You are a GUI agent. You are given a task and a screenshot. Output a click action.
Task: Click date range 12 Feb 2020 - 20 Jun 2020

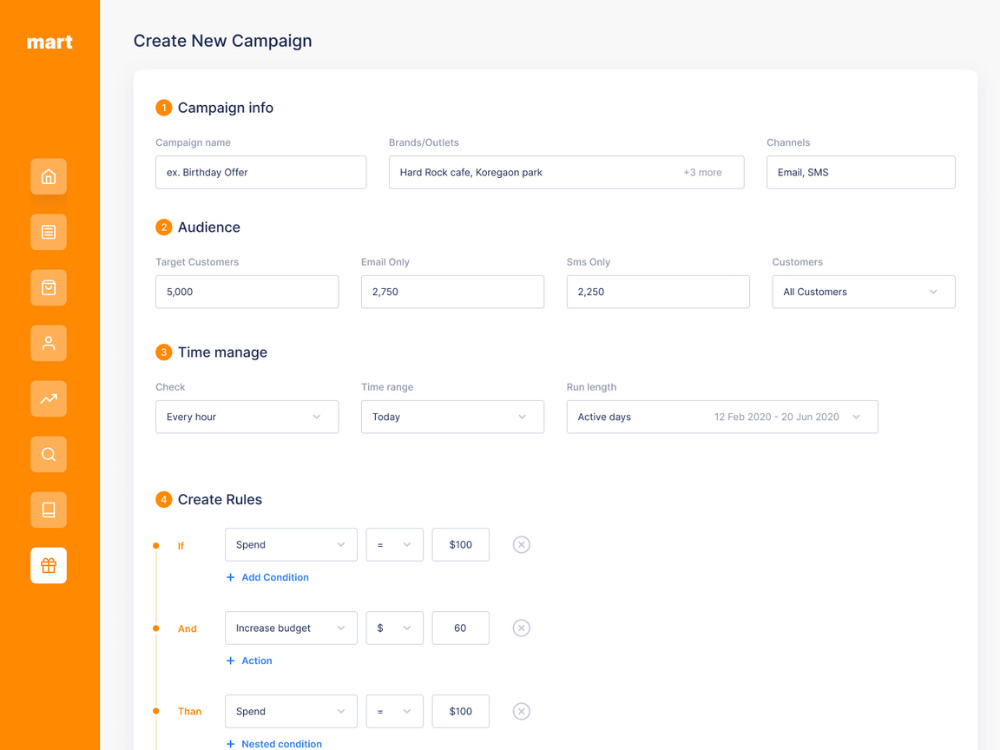[x=776, y=416]
